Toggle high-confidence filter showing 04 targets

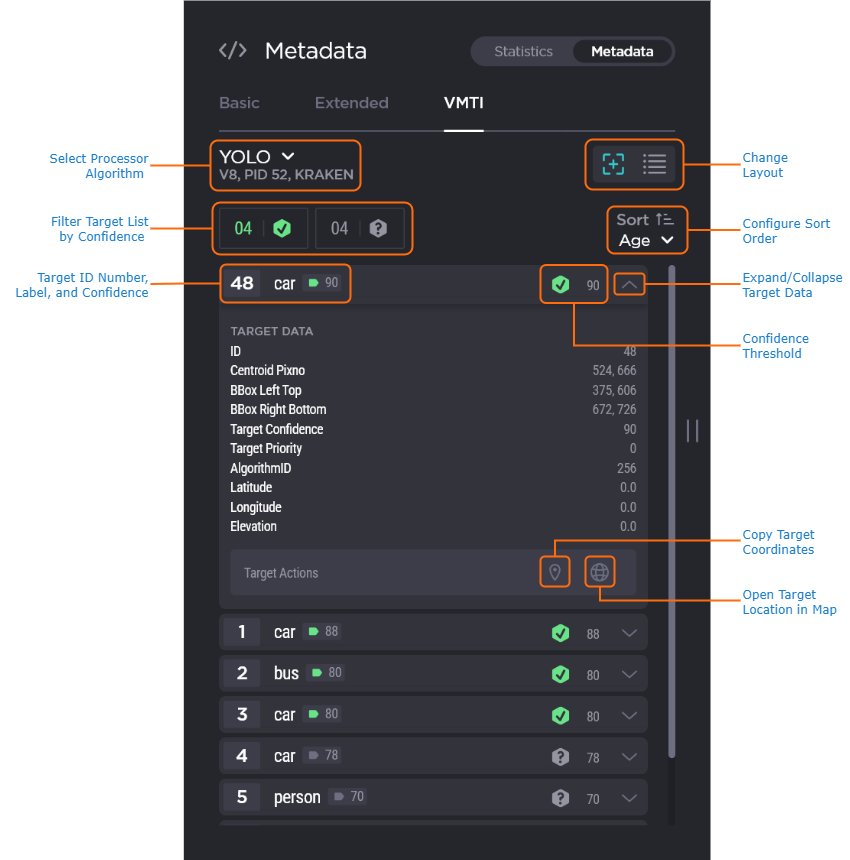click(x=262, y=228)
